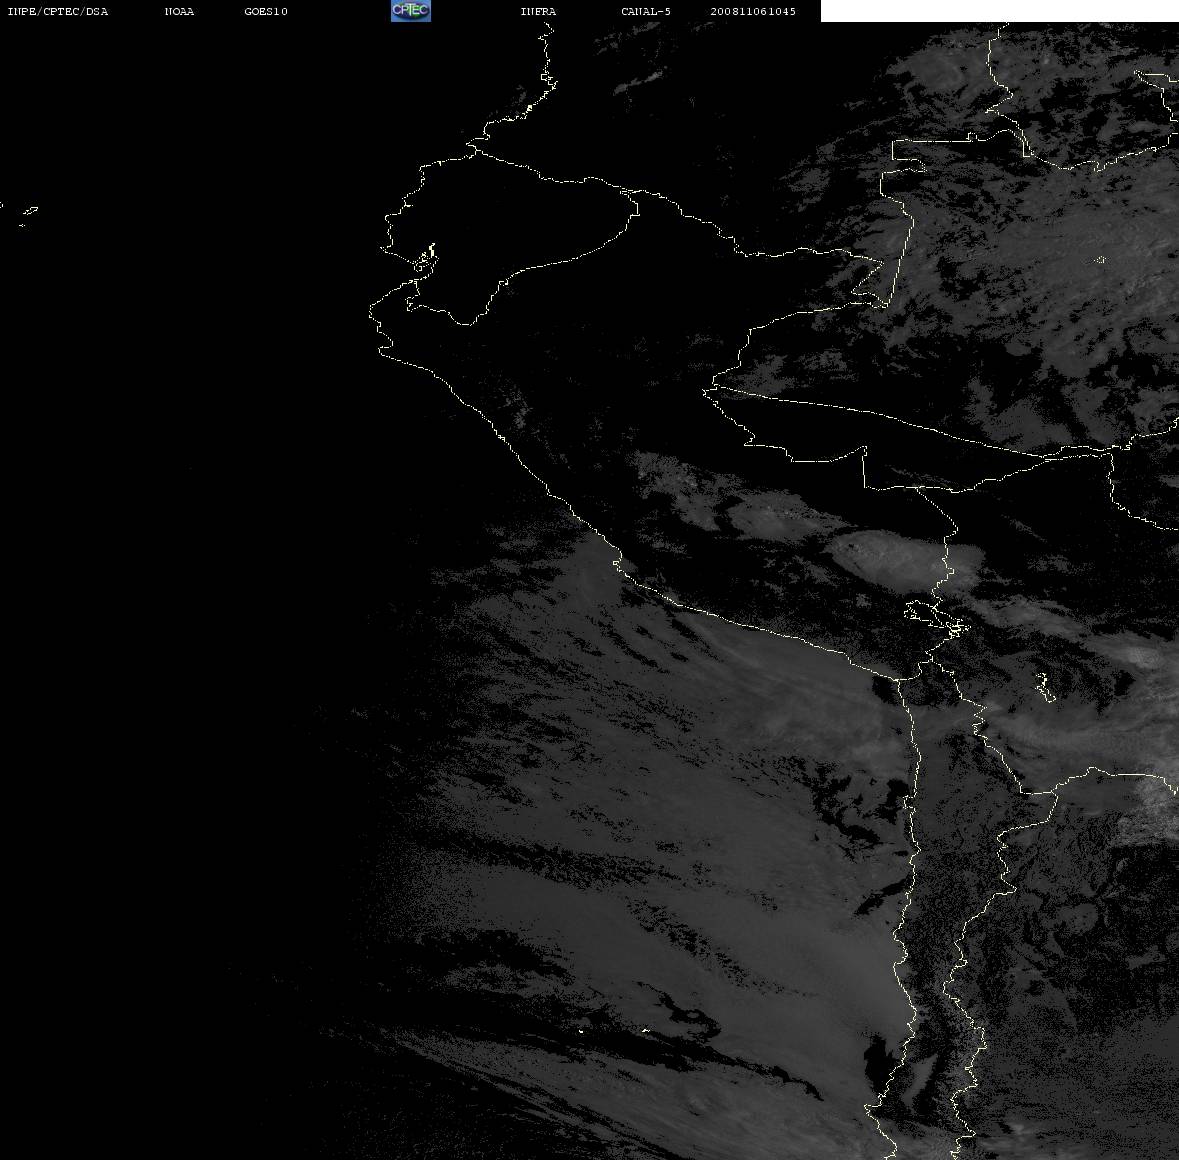
Task: Click the CANAL-5 channel label
Action: click(646, 11)
